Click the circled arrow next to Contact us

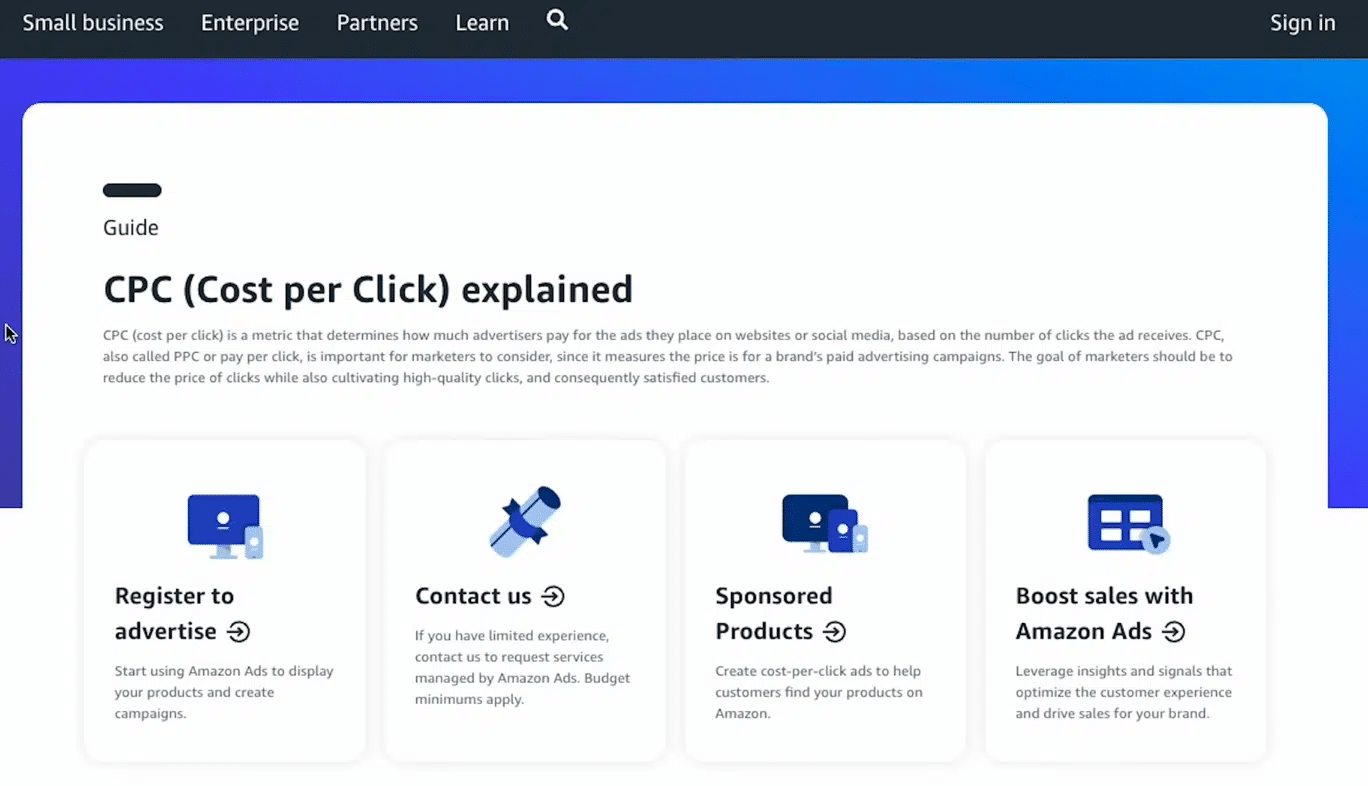[x=553, y=597]
